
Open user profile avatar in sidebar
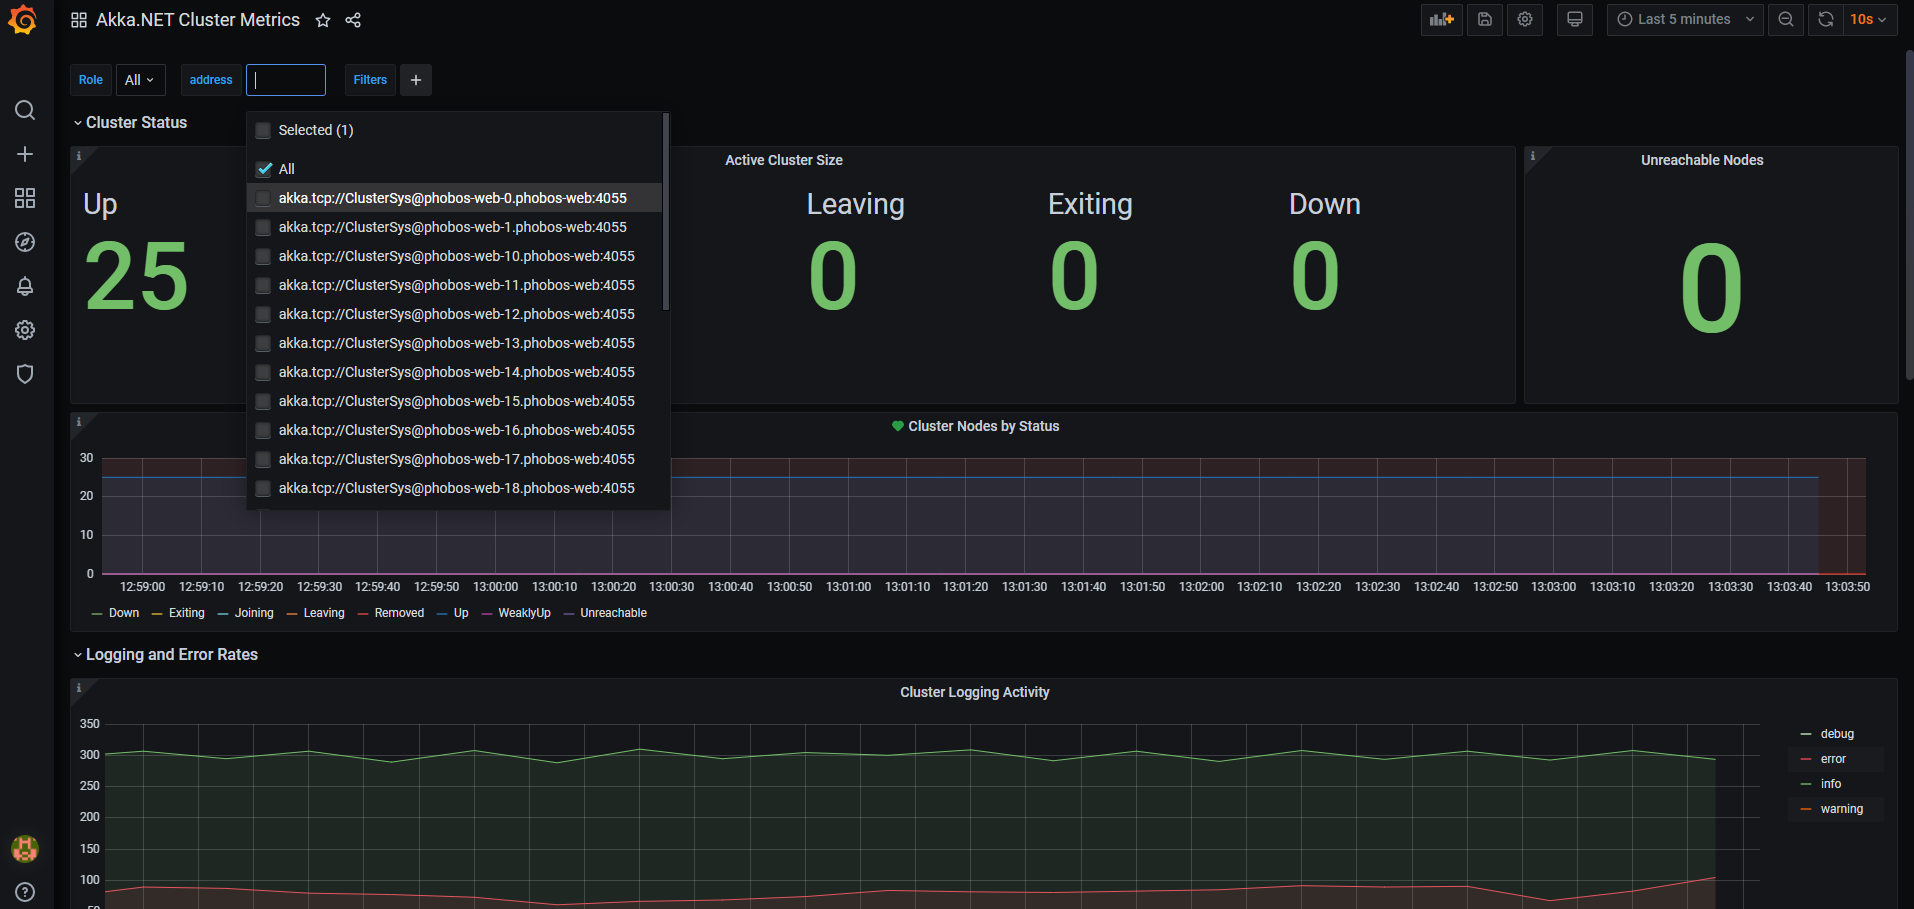pyautogui.click(x=25, y=849)
